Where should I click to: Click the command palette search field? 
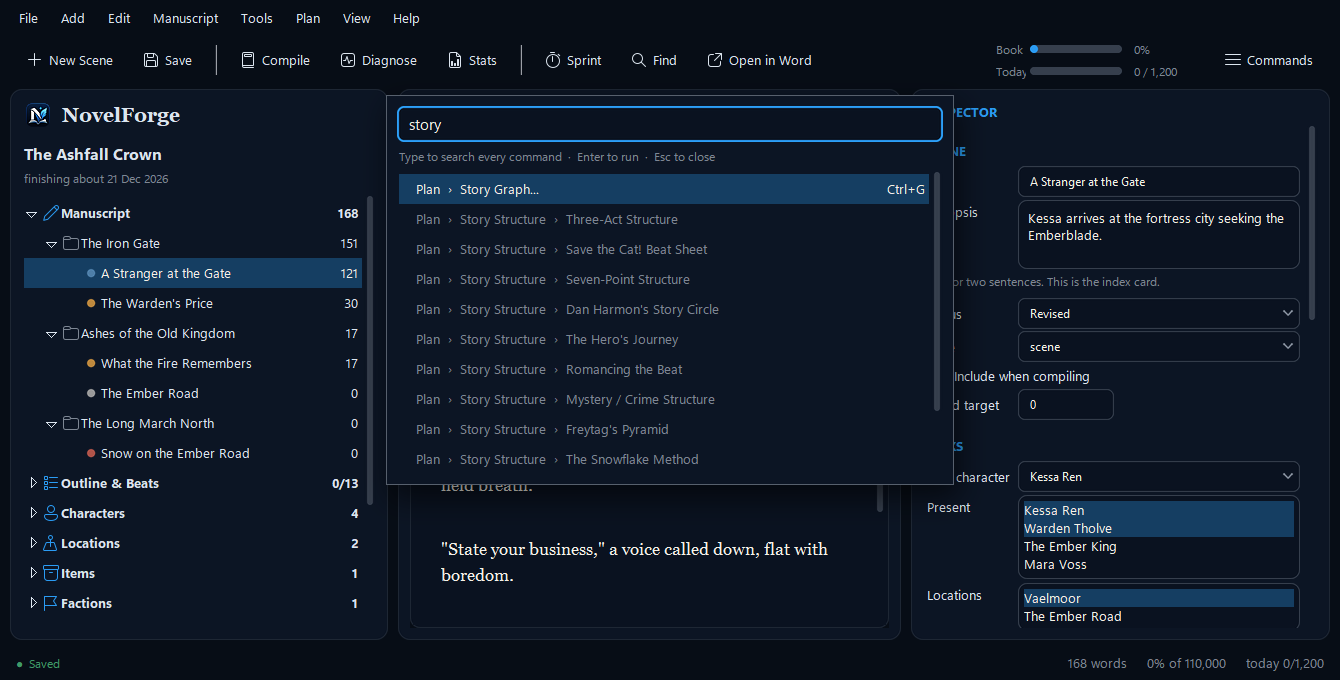pyautogui.click(x=670, y=125)
